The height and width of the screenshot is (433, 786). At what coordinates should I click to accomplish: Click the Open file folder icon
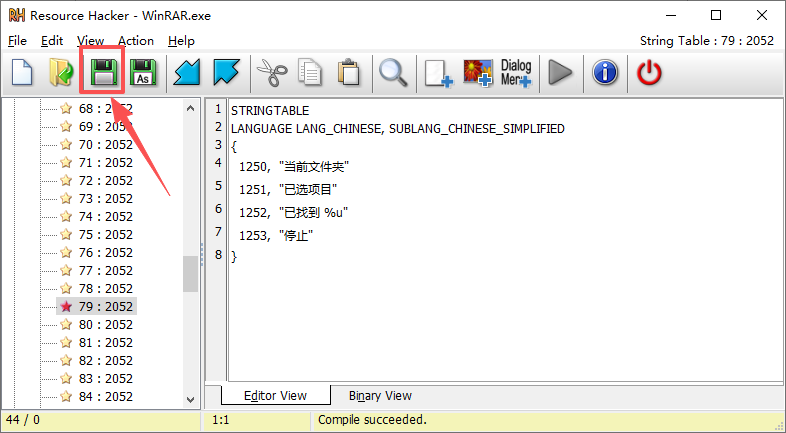[x=61, y=73]
